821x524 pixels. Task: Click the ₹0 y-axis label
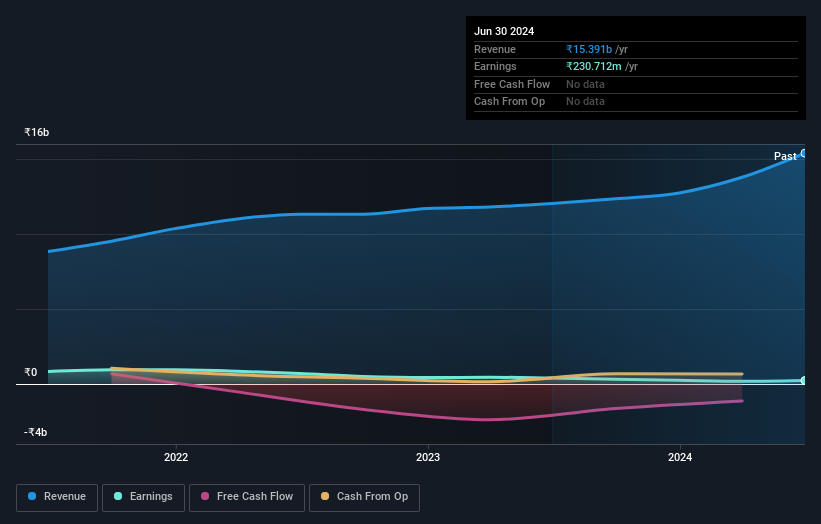31,372
